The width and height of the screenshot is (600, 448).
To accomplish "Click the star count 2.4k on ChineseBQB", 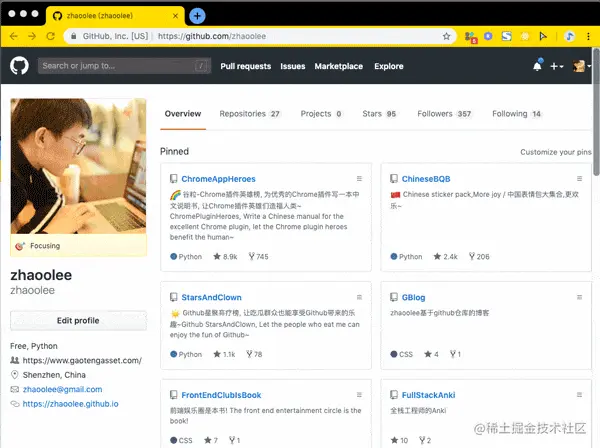I will pos(445,257).
